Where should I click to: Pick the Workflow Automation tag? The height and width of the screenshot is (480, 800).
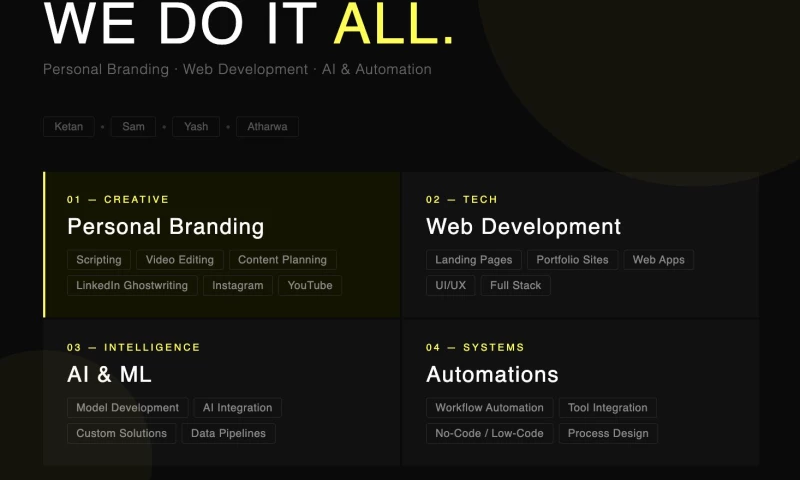click(x=489, y=408)
